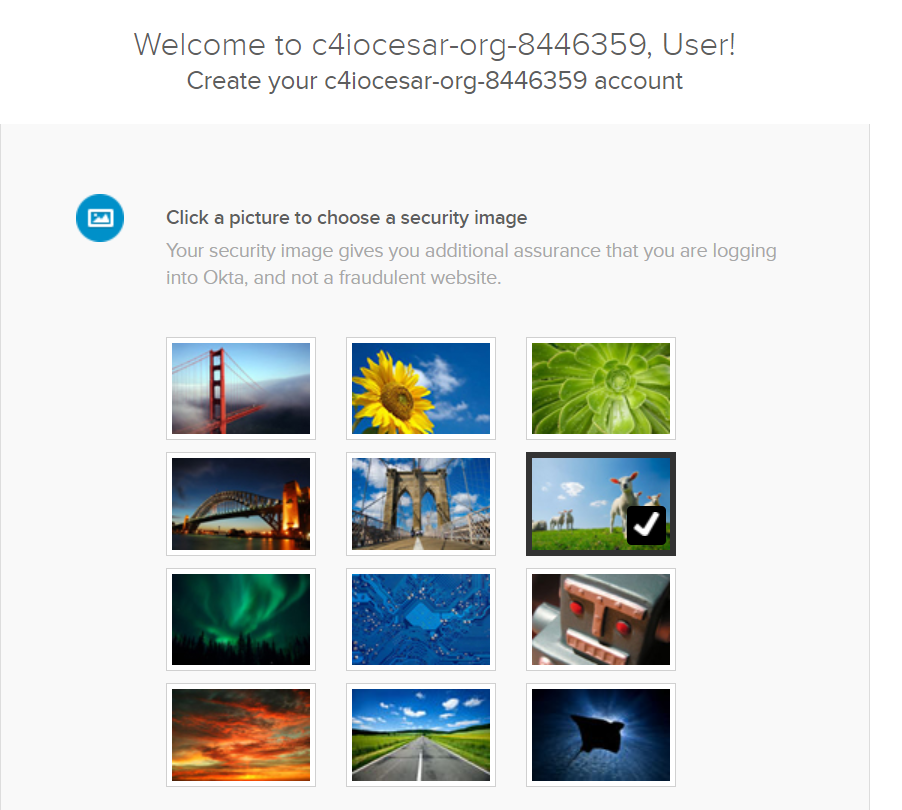Select the Brooklyn Bridge picture
The image size is (902, 810).
click(421, 504)
